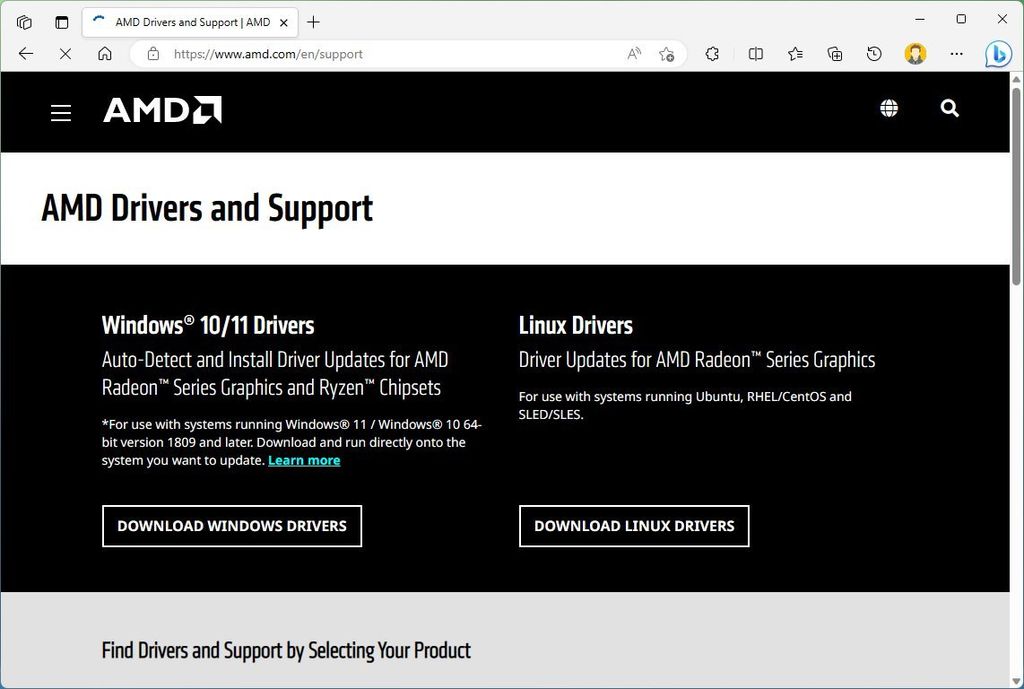Open the Favorites dropdown in the toolbar
Screen dimensions: 1024x689
tap(794, 54)
